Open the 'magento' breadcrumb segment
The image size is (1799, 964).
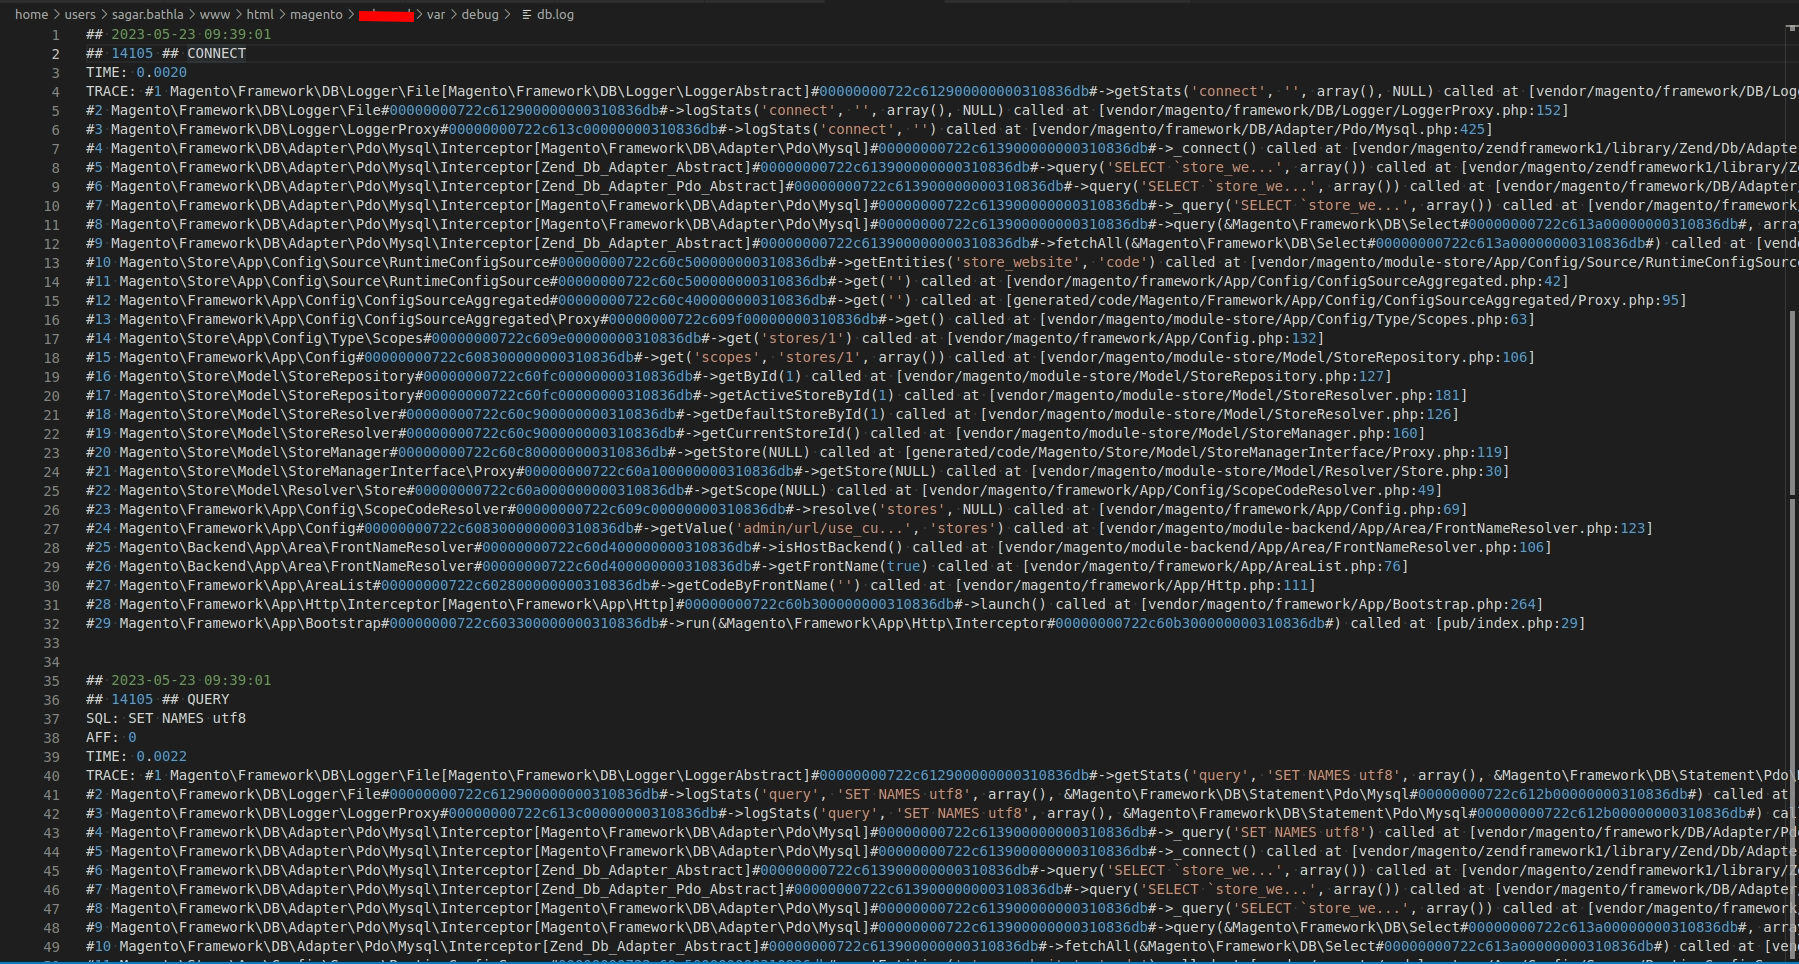click(316, 15)
